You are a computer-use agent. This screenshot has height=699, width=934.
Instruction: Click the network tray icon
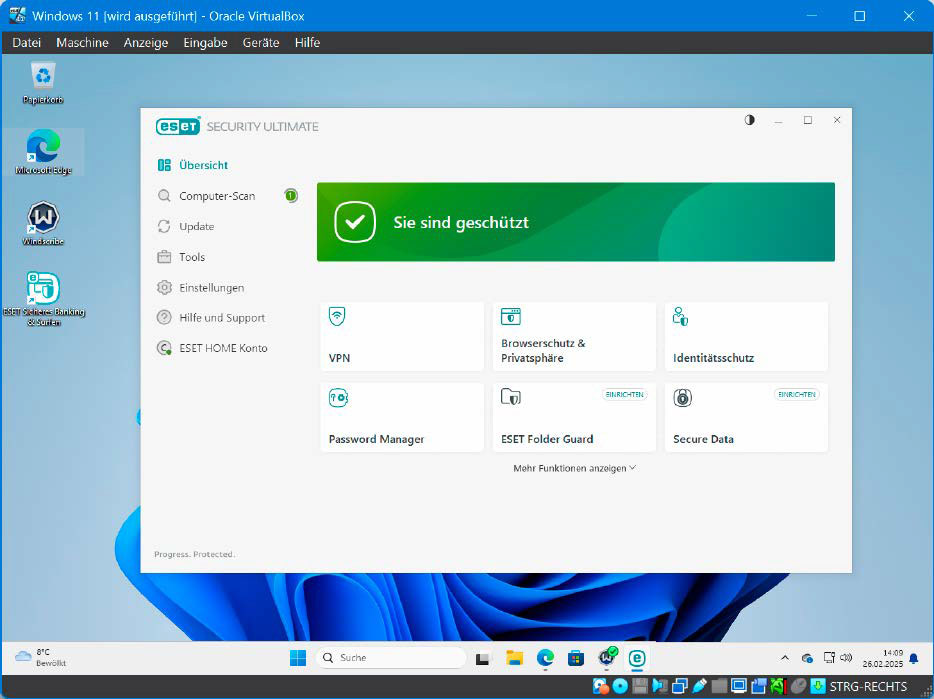coord(829,658)
